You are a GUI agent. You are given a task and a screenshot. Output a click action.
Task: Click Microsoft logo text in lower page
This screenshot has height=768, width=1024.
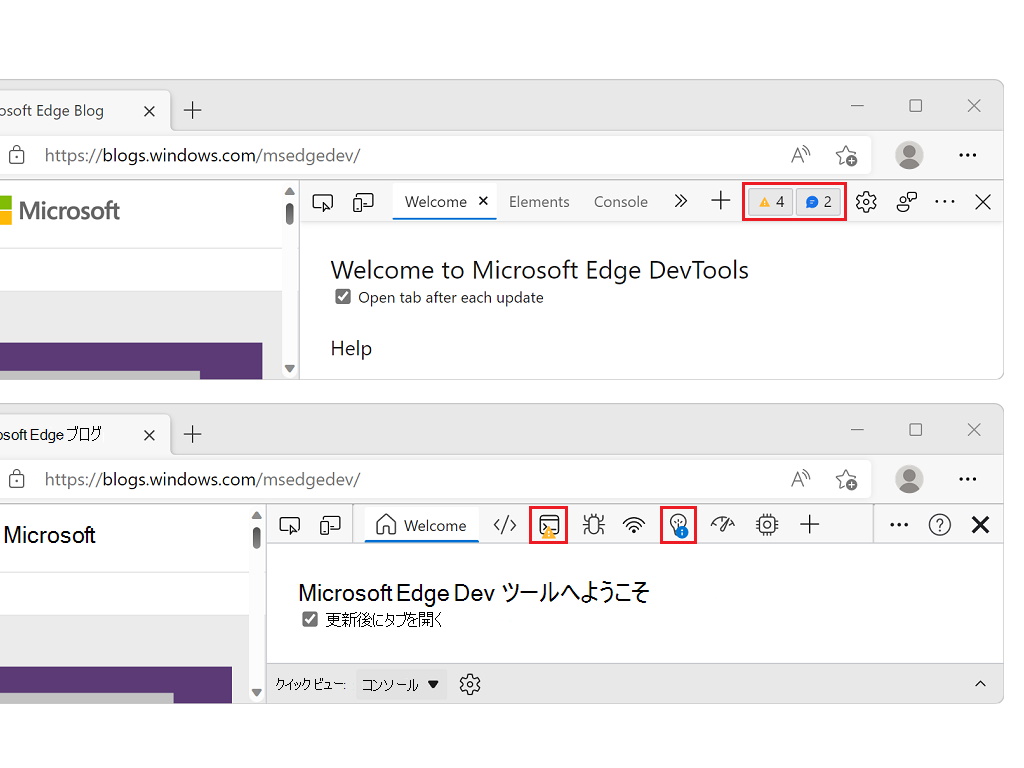[49, 535]
